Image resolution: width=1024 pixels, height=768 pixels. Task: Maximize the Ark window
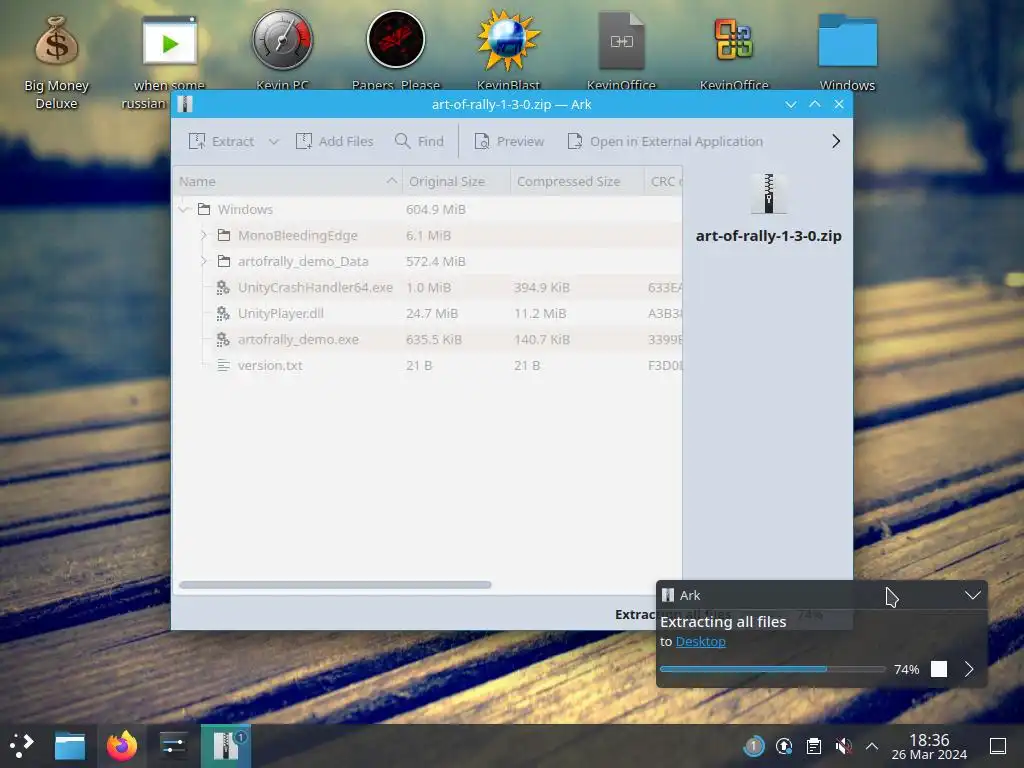click(815, 104)
